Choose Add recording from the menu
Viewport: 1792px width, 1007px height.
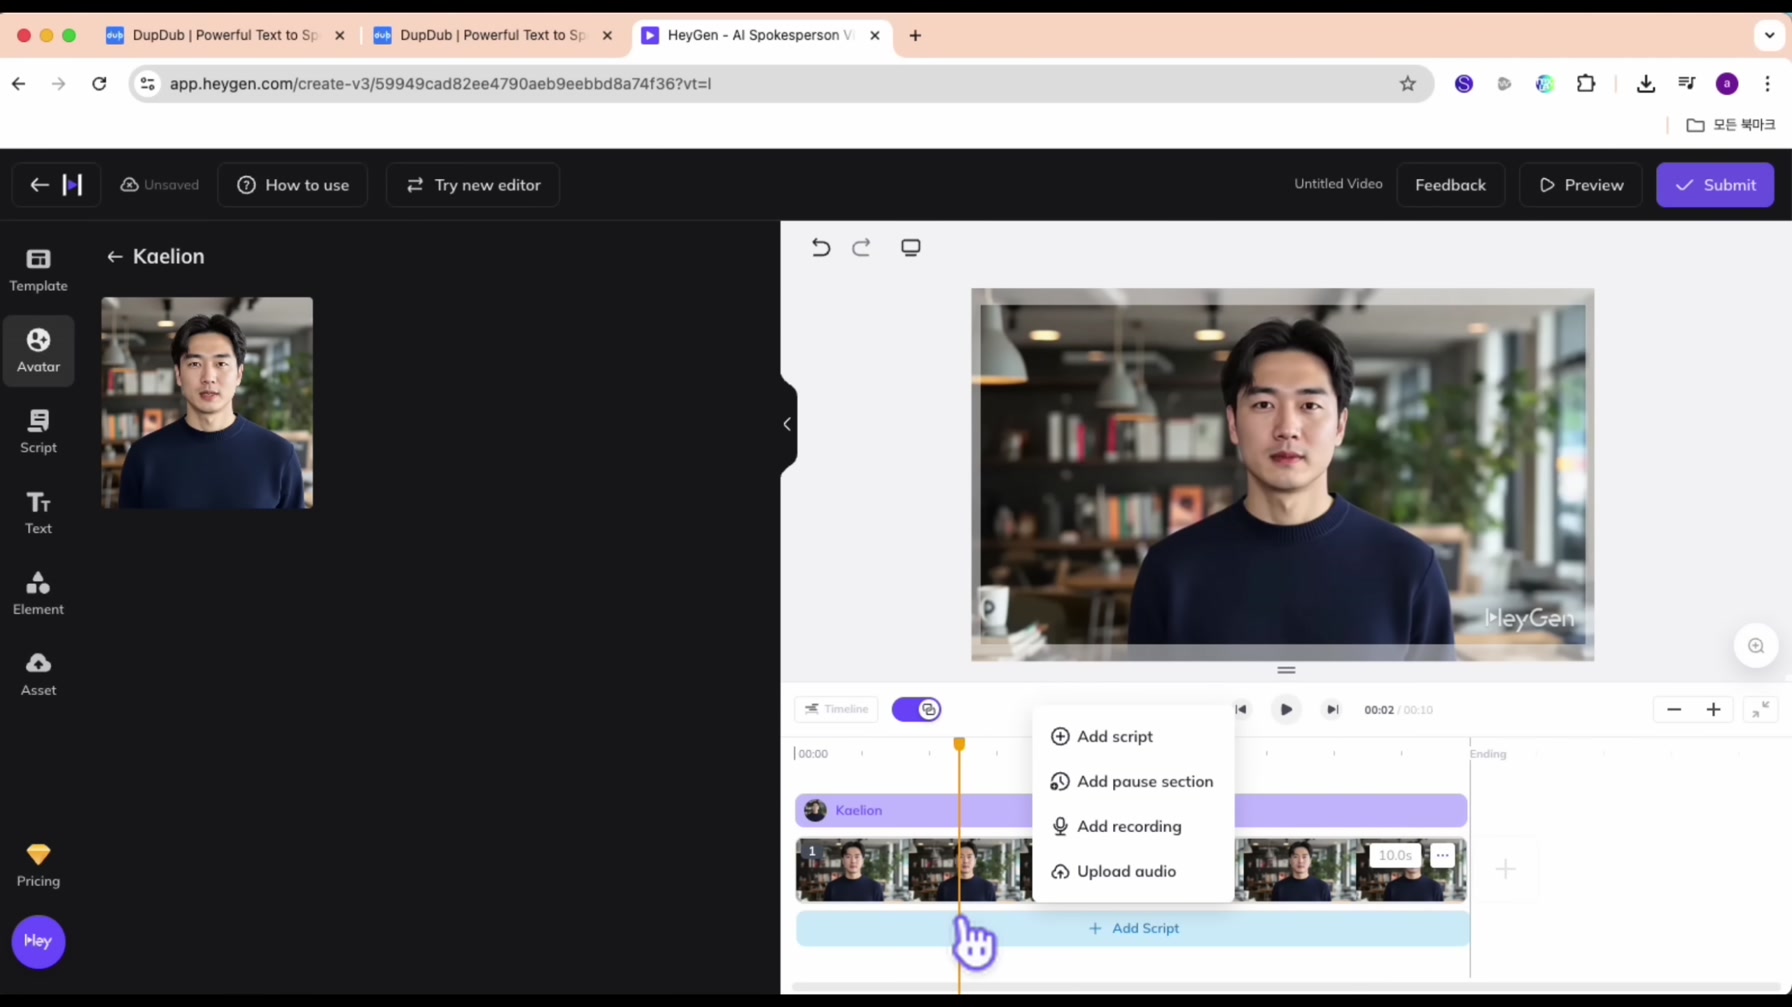tap(1133, 827)
